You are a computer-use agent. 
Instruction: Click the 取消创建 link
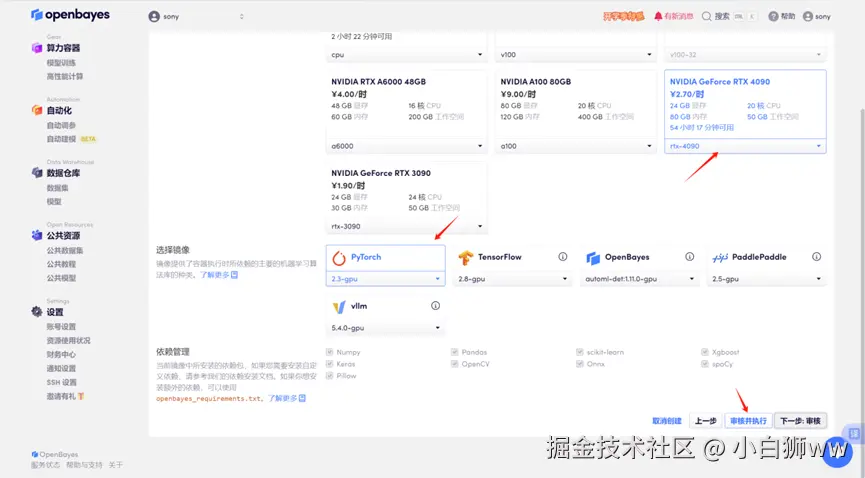coord(666,421)
